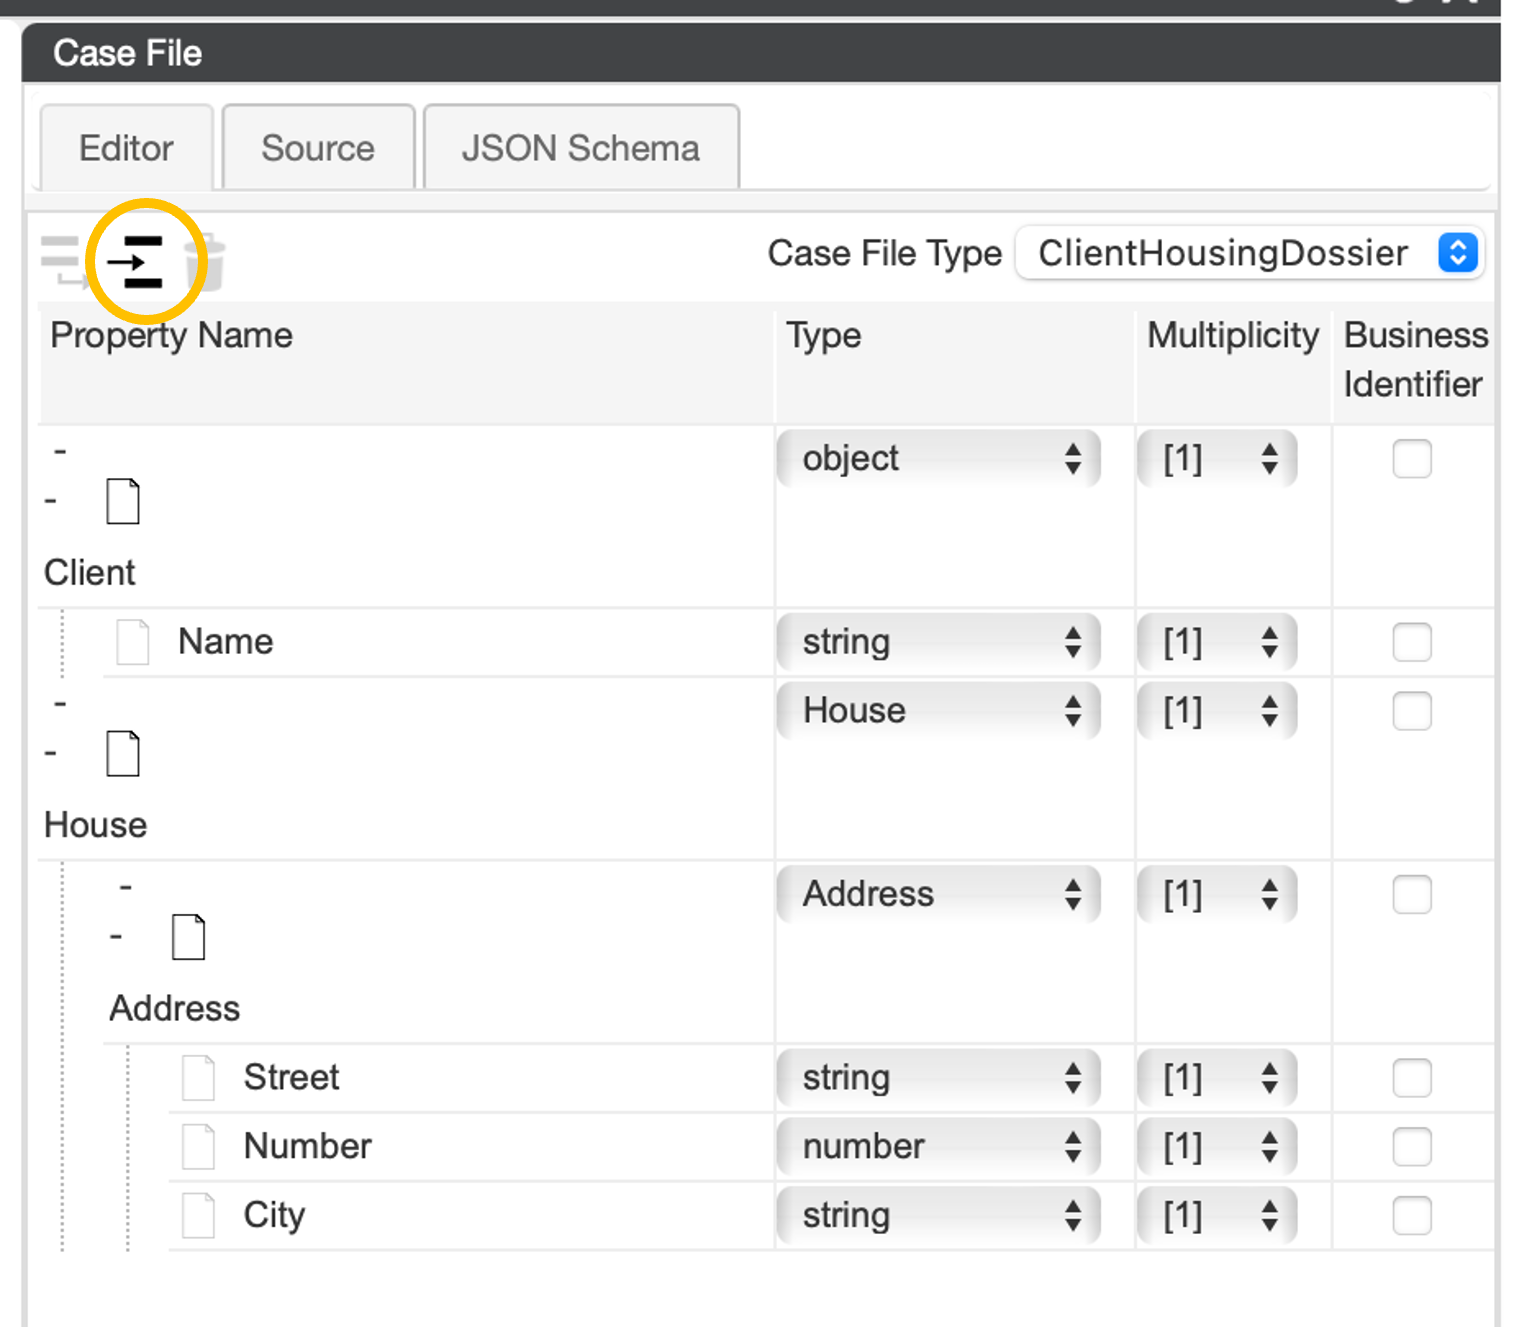Select the Editor tab
Image resolution: width=1517 pixels, height=1329 pixels.
[126, 148]
